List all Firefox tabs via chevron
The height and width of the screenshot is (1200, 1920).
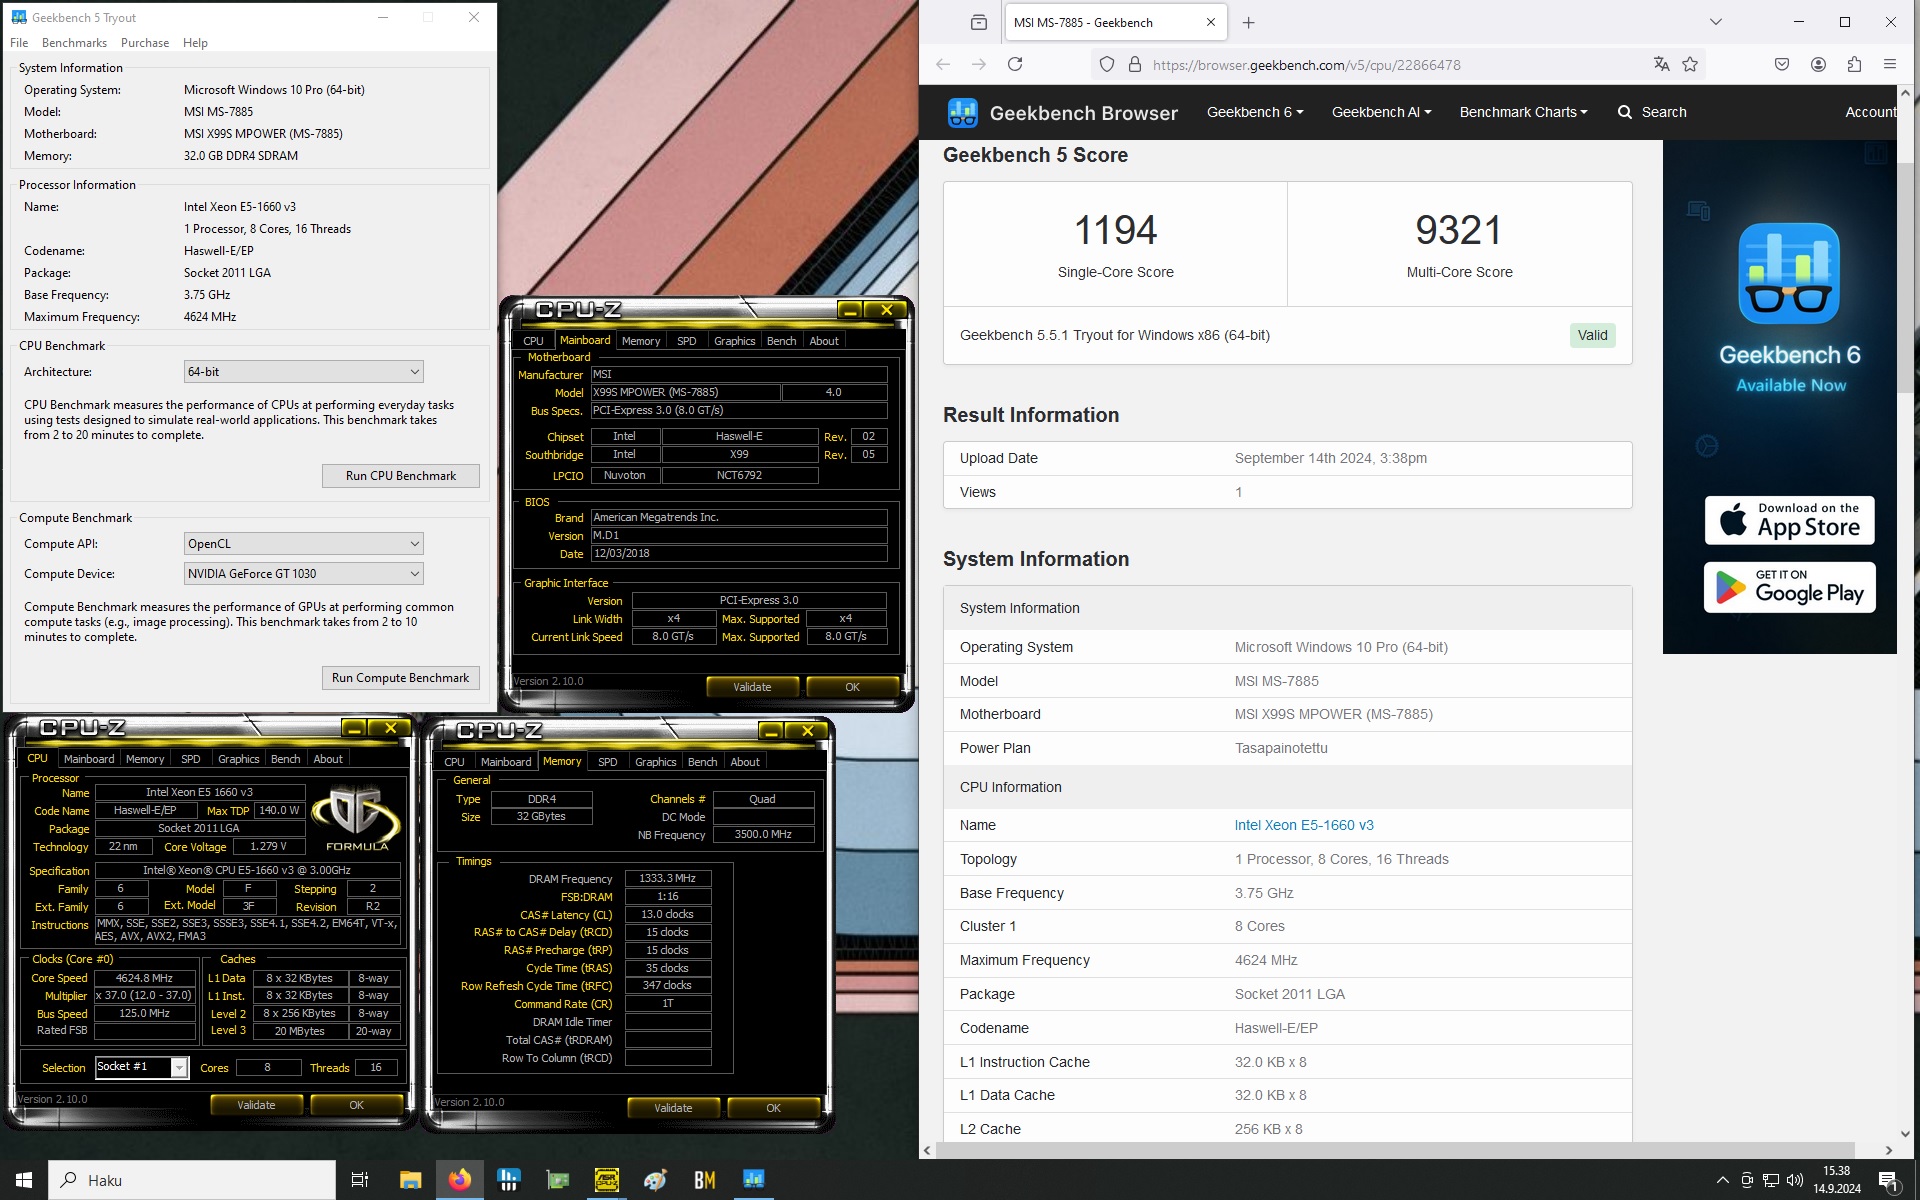(x=1715, y=22)
